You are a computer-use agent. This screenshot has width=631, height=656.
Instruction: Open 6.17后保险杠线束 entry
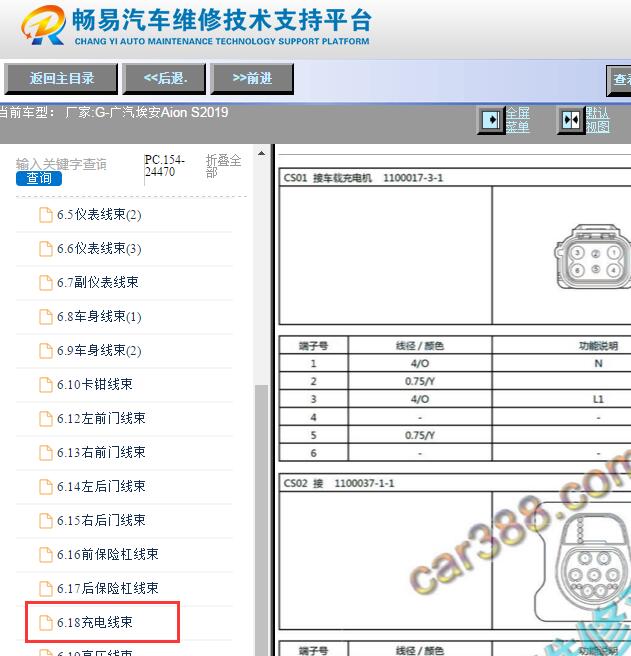pos(108,589)
